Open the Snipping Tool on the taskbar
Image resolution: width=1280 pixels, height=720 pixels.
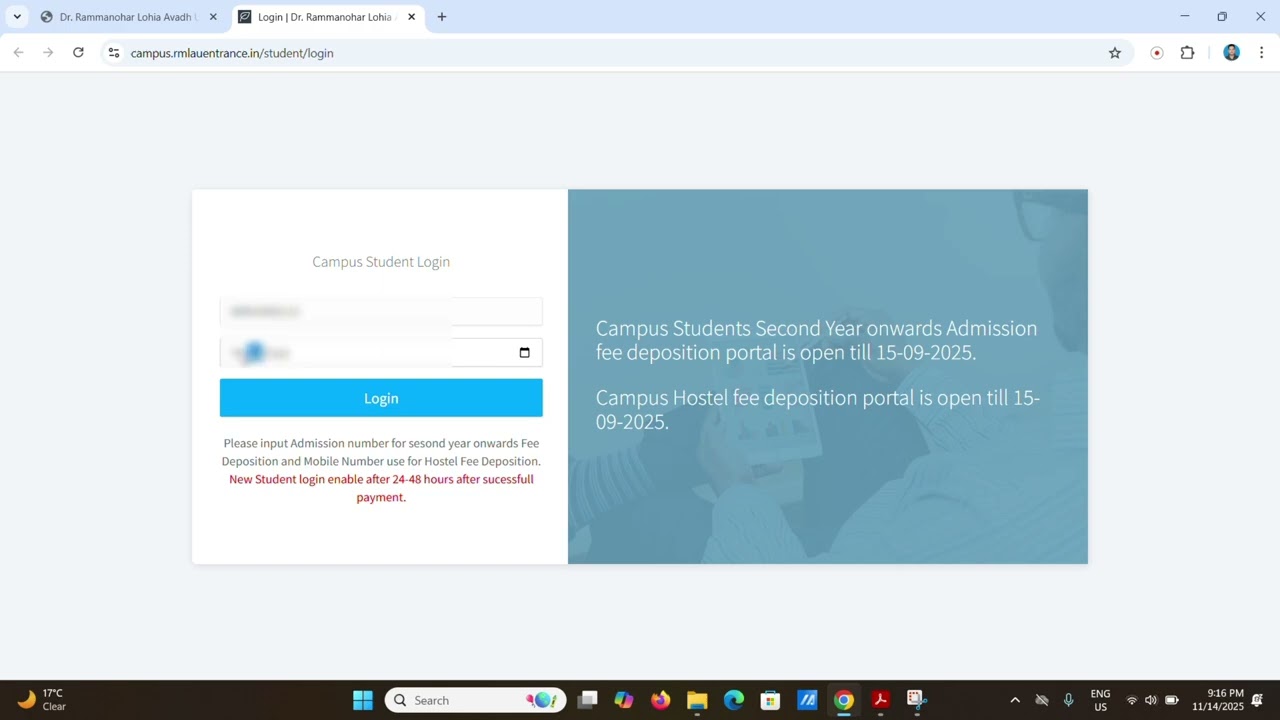[917, 700]
